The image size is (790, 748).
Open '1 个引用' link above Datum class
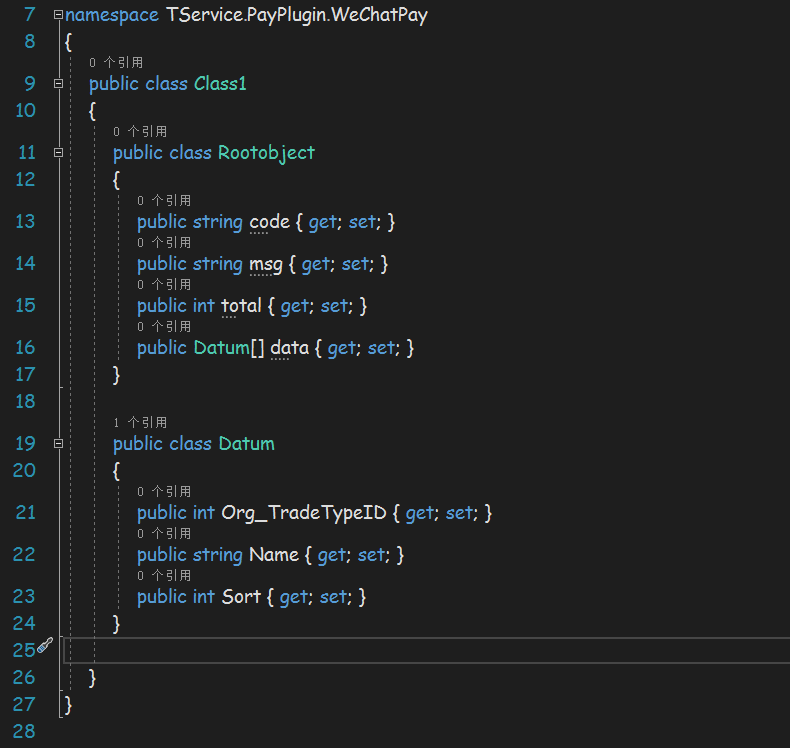coord(140,422)
